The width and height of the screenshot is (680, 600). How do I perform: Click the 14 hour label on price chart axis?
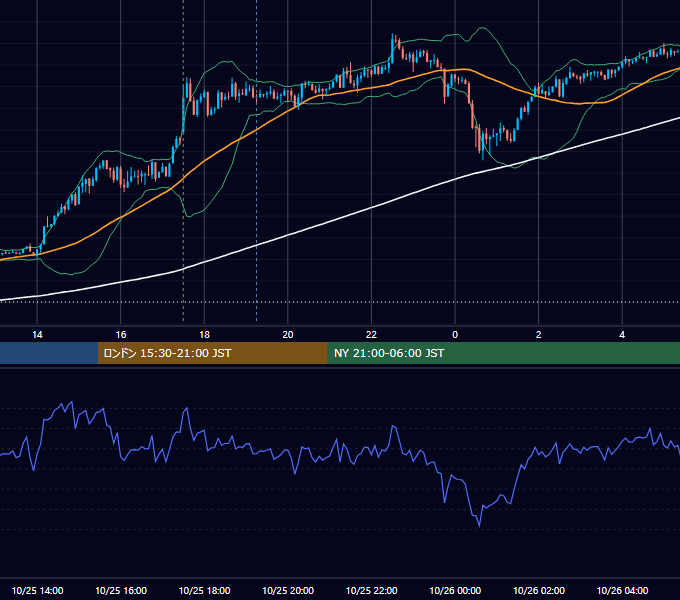tap(37, 335)
